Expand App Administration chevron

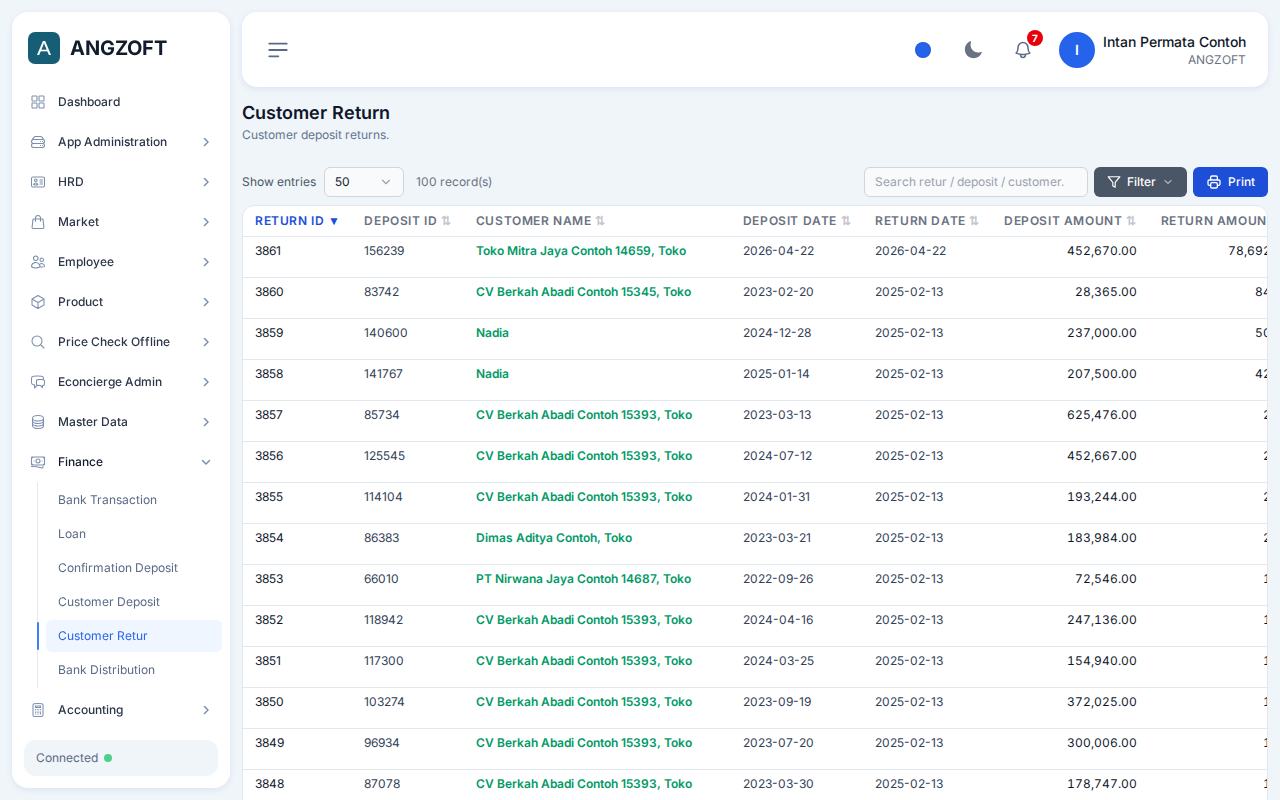pos(206,142)
